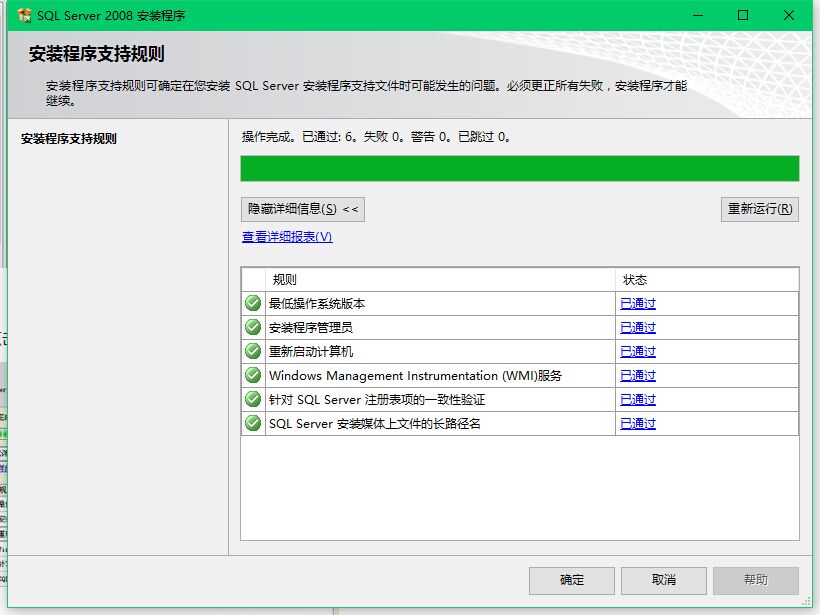
Task: Cancel setup with the 取消 button
Action: click(x=664, y=580)
